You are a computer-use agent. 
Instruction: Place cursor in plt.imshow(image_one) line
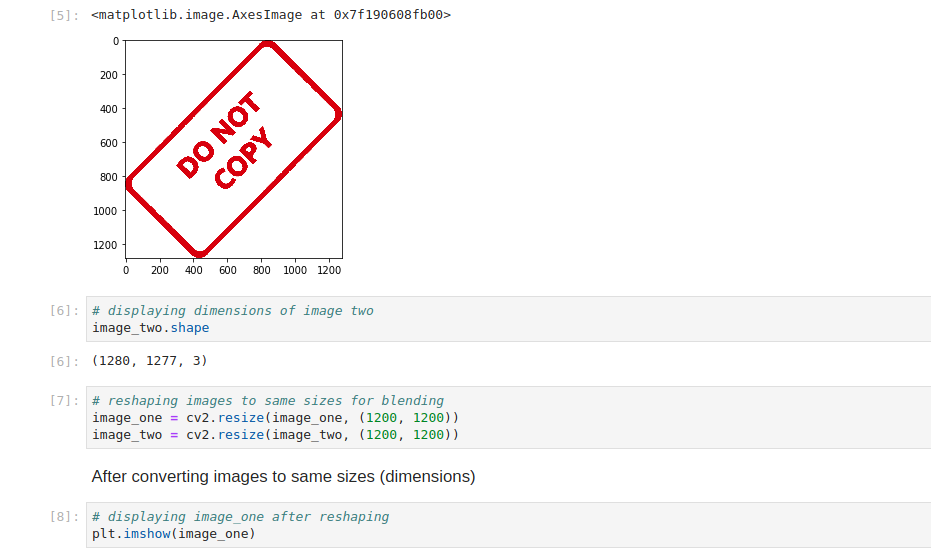(x=174, y=533)
